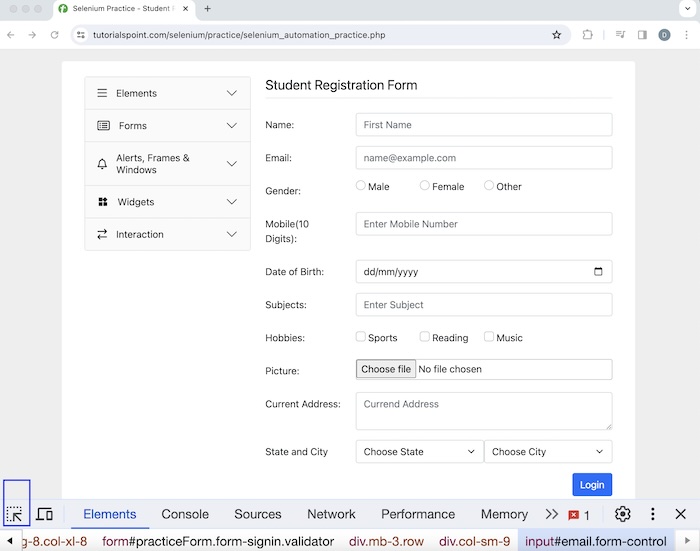700x551 pixels.
Task: Check the Sports hobby checkbox
Action: (x=361, y=337)
